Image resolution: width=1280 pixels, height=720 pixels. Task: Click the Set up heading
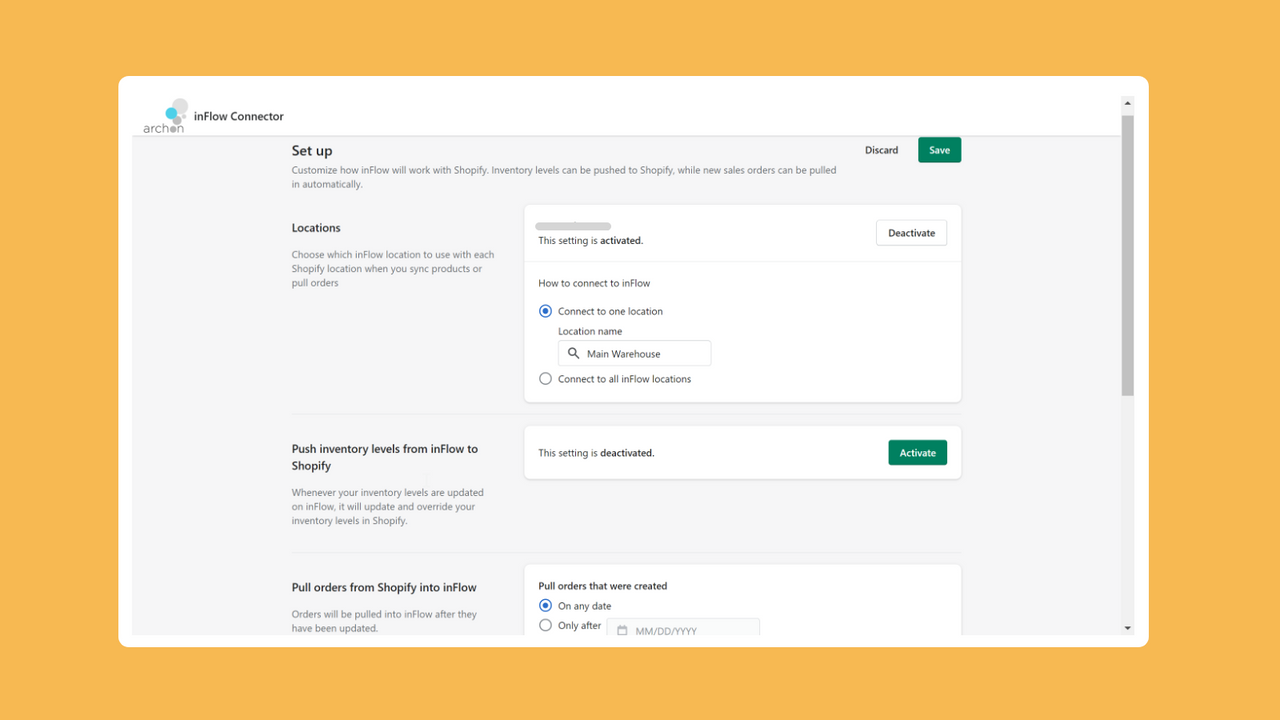pyautogui.click(x=312, y=151)
